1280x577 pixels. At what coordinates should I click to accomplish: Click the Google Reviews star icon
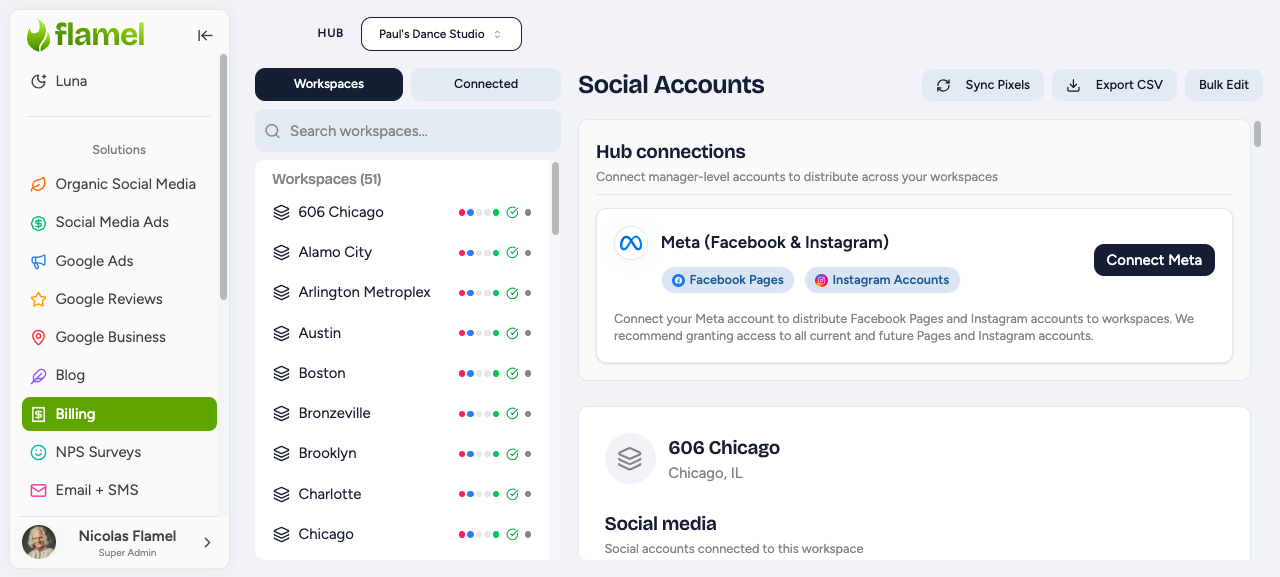[x=38, y=299]
